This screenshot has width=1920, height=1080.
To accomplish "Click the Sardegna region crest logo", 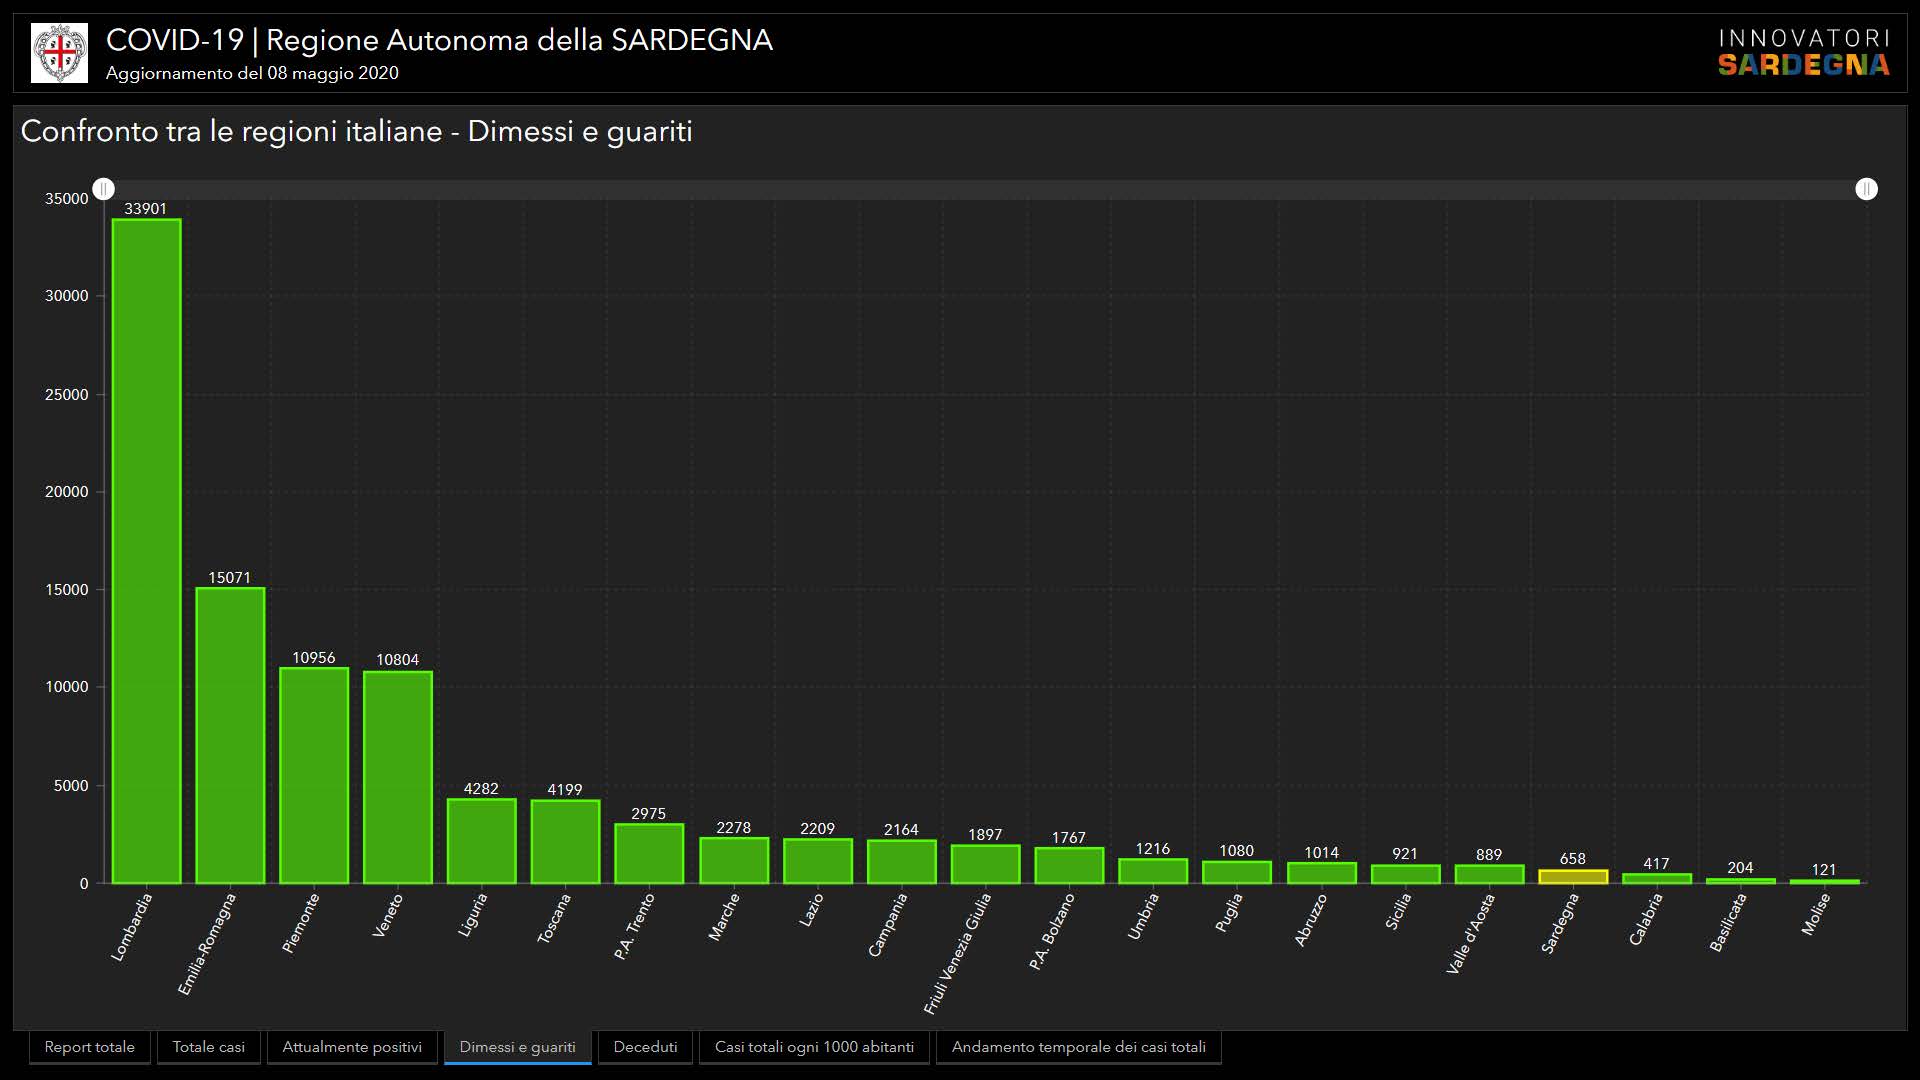I will [59, 53].
